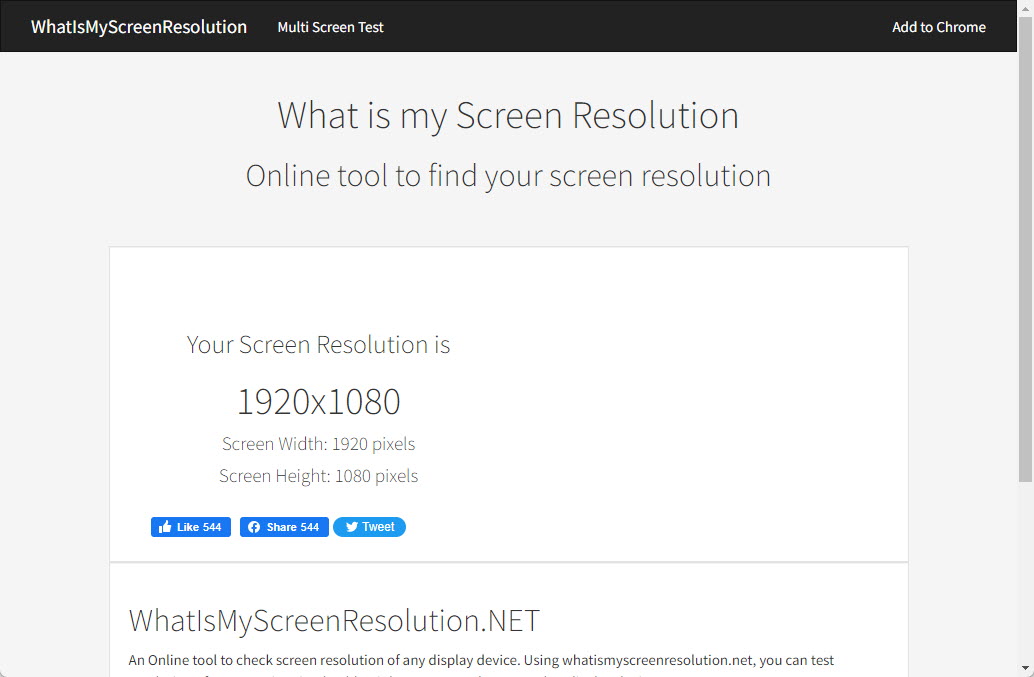Click the scrollbar down arrow

click(1025, 668)
